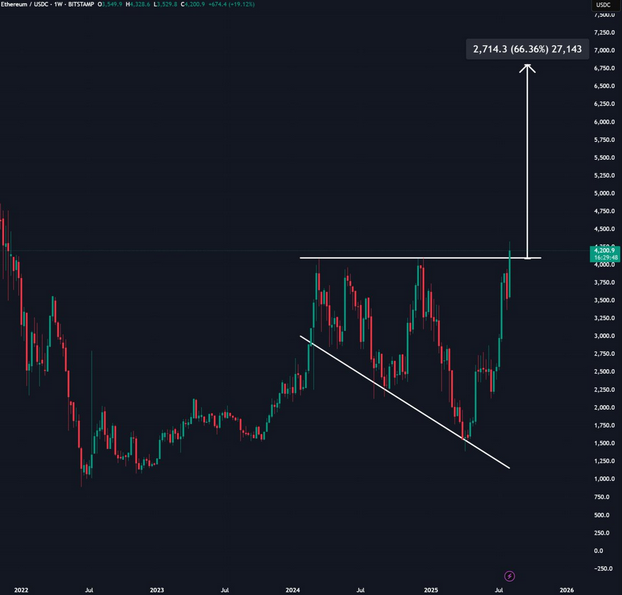Image resolution: width=622 pixels, height=595 pixels.
Task: Click the 2026 label on the time axis
Action: 566,590
